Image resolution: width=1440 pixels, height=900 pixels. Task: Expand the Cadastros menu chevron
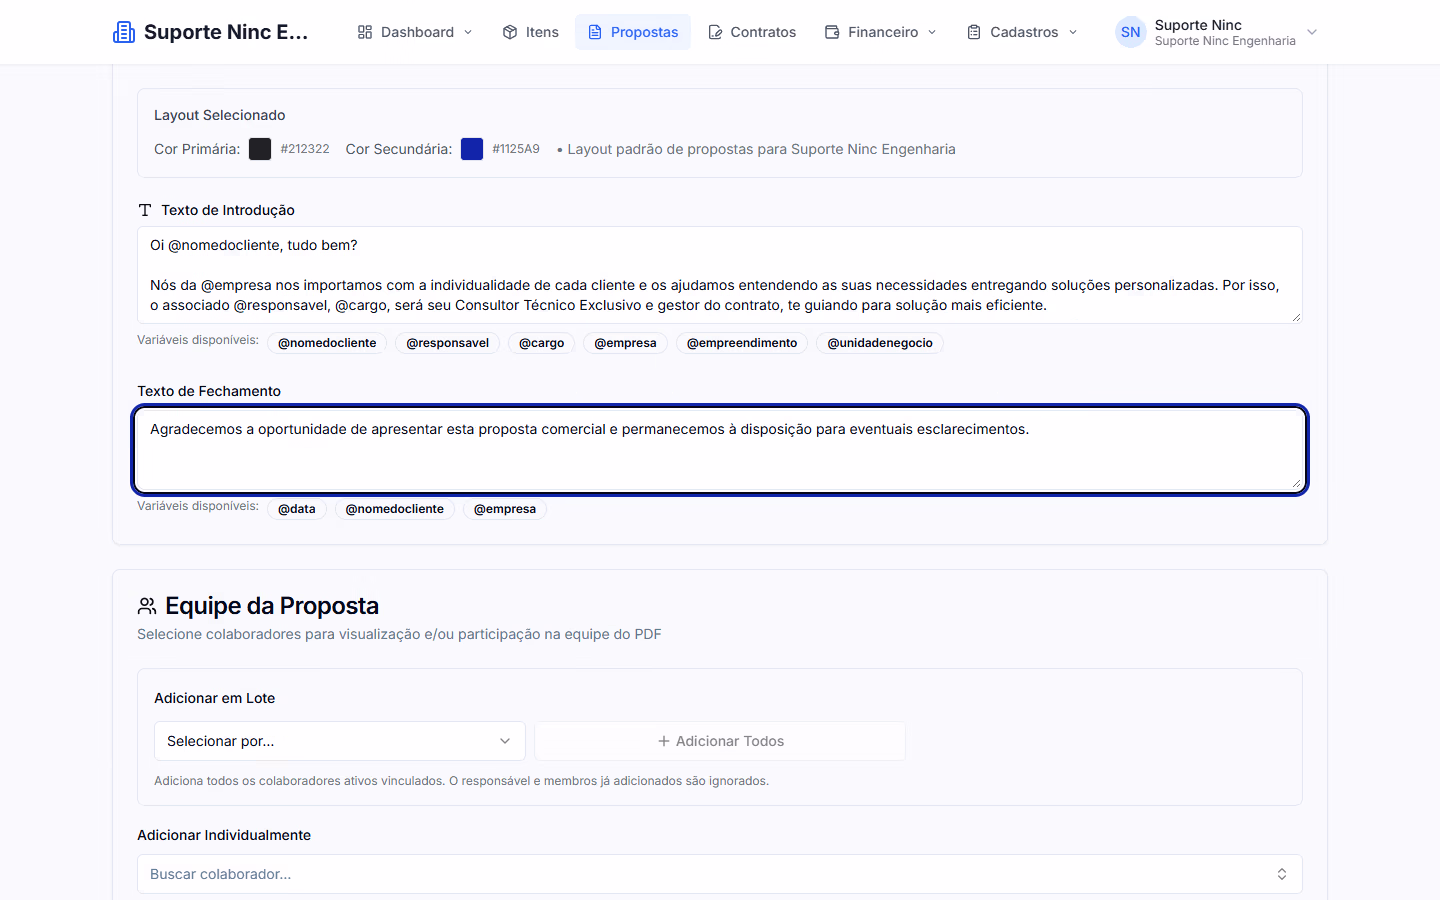pyautogui.click(x=1073, y=32)
